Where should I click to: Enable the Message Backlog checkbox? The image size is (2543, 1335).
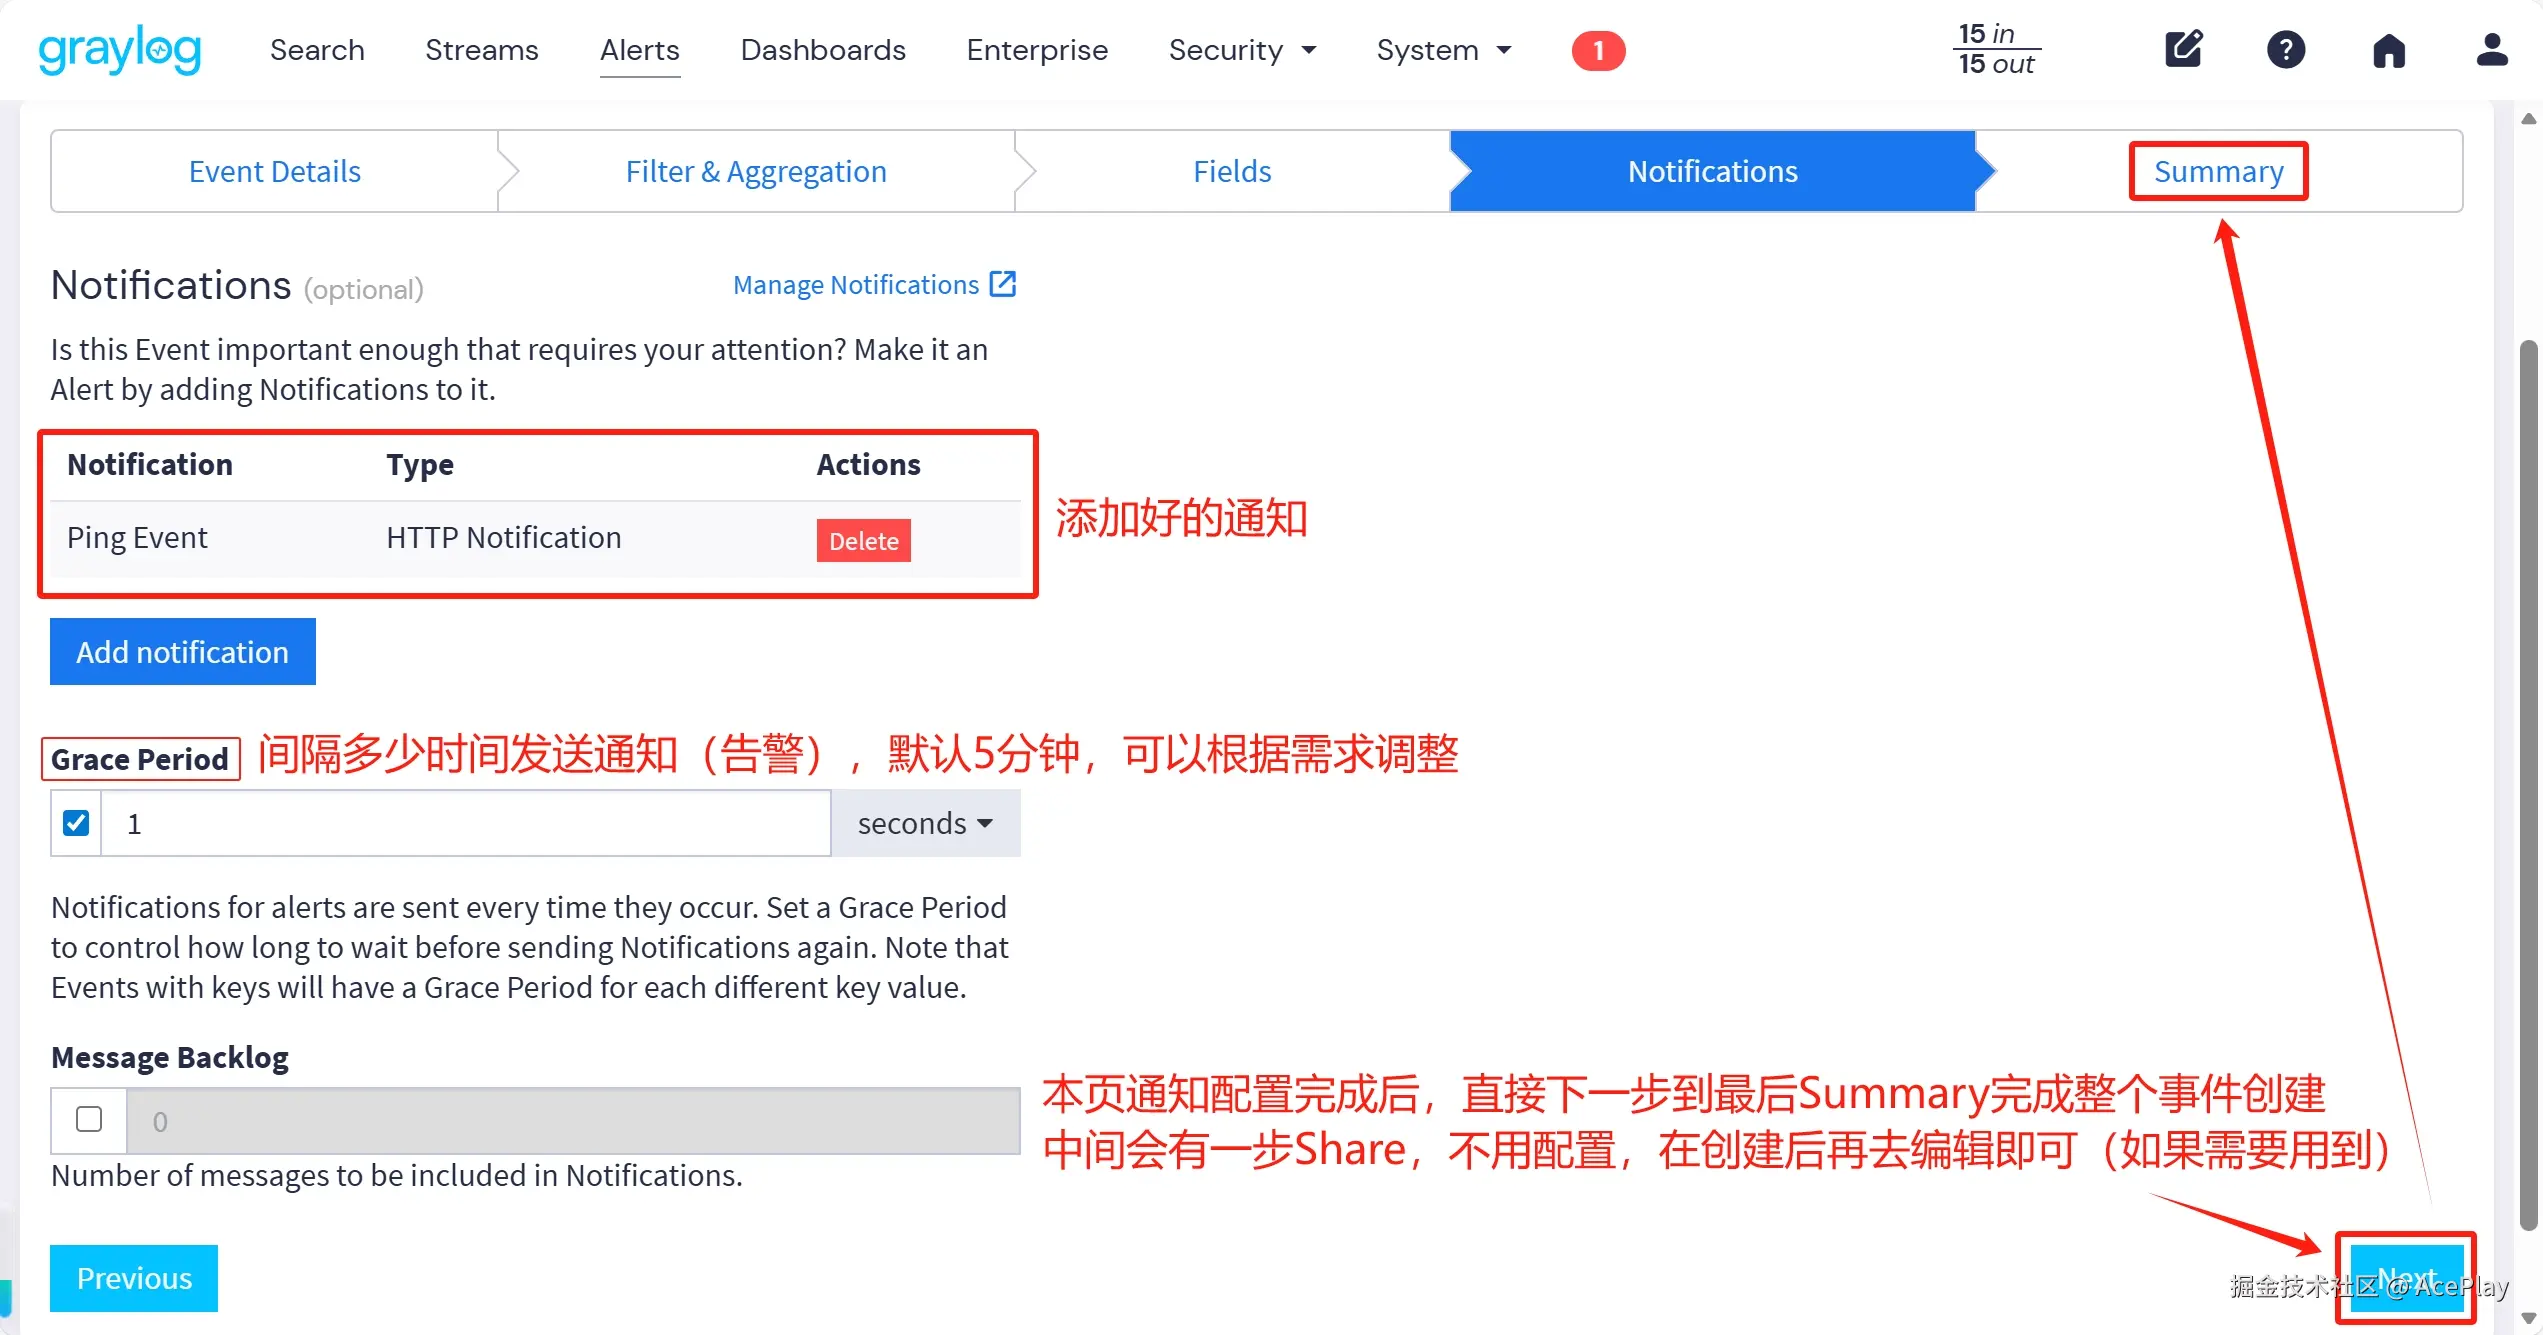(88, 1119)
